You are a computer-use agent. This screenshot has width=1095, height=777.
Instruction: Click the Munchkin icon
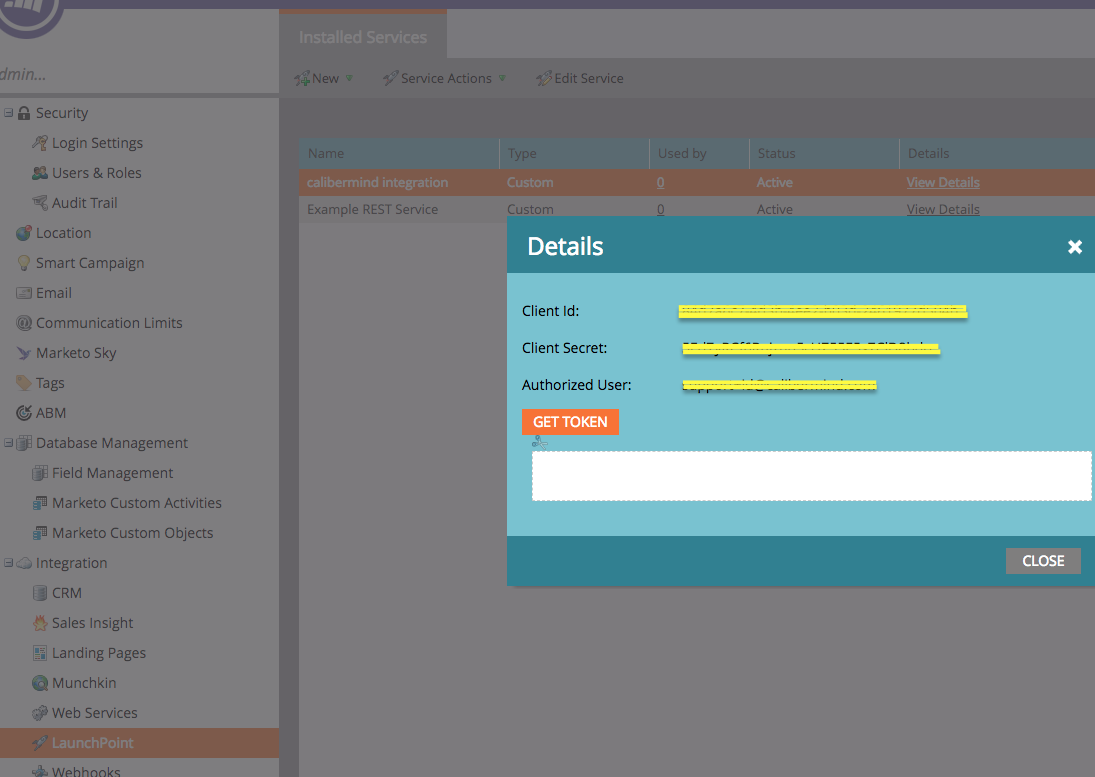coord(40,683)
